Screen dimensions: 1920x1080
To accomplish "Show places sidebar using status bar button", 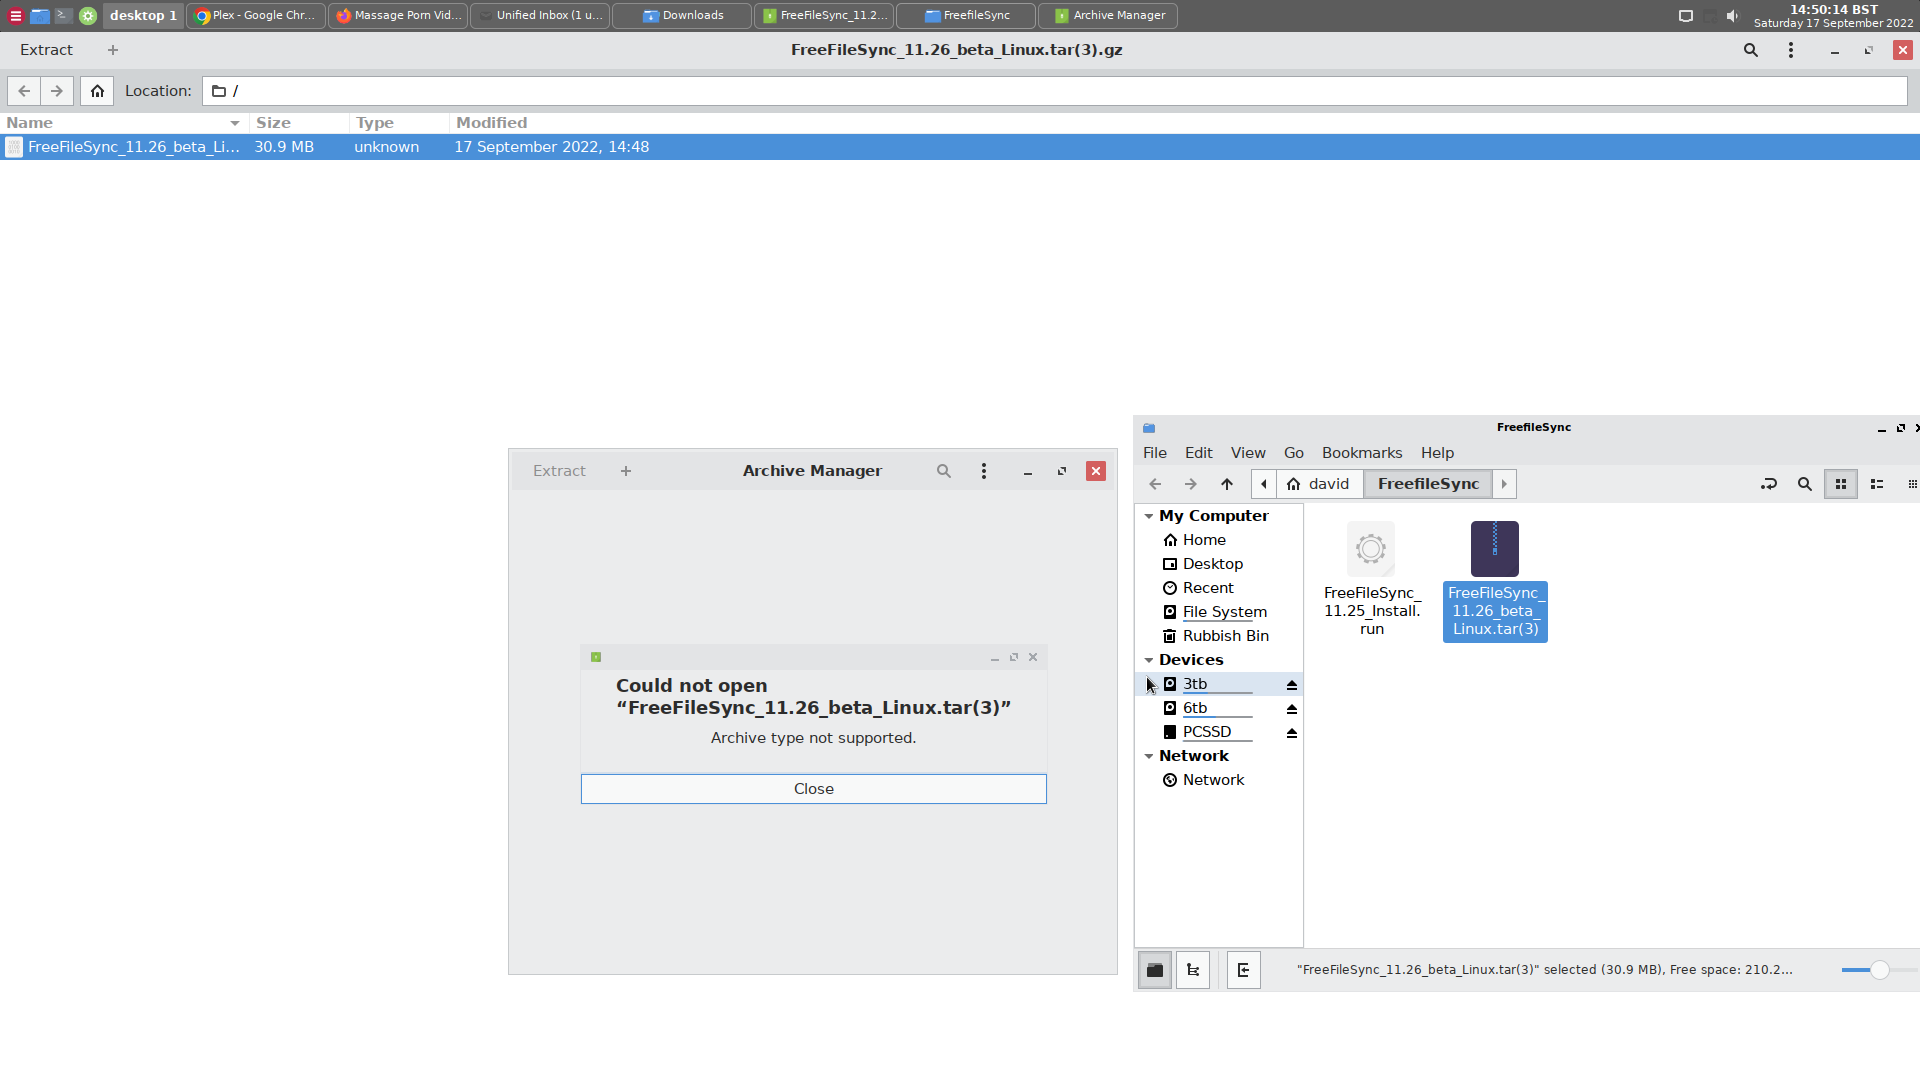I will [x=1155, y=970].
